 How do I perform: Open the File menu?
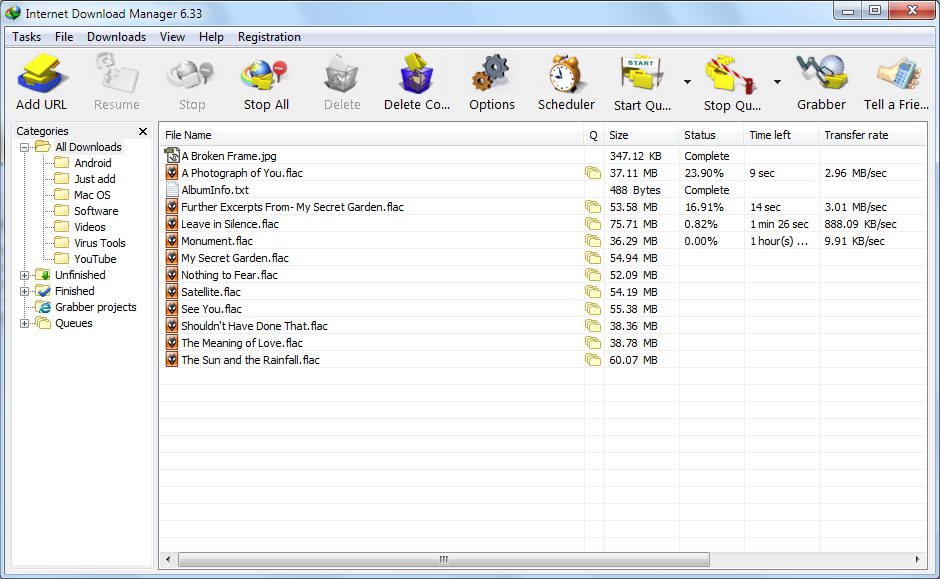point(64,37)
